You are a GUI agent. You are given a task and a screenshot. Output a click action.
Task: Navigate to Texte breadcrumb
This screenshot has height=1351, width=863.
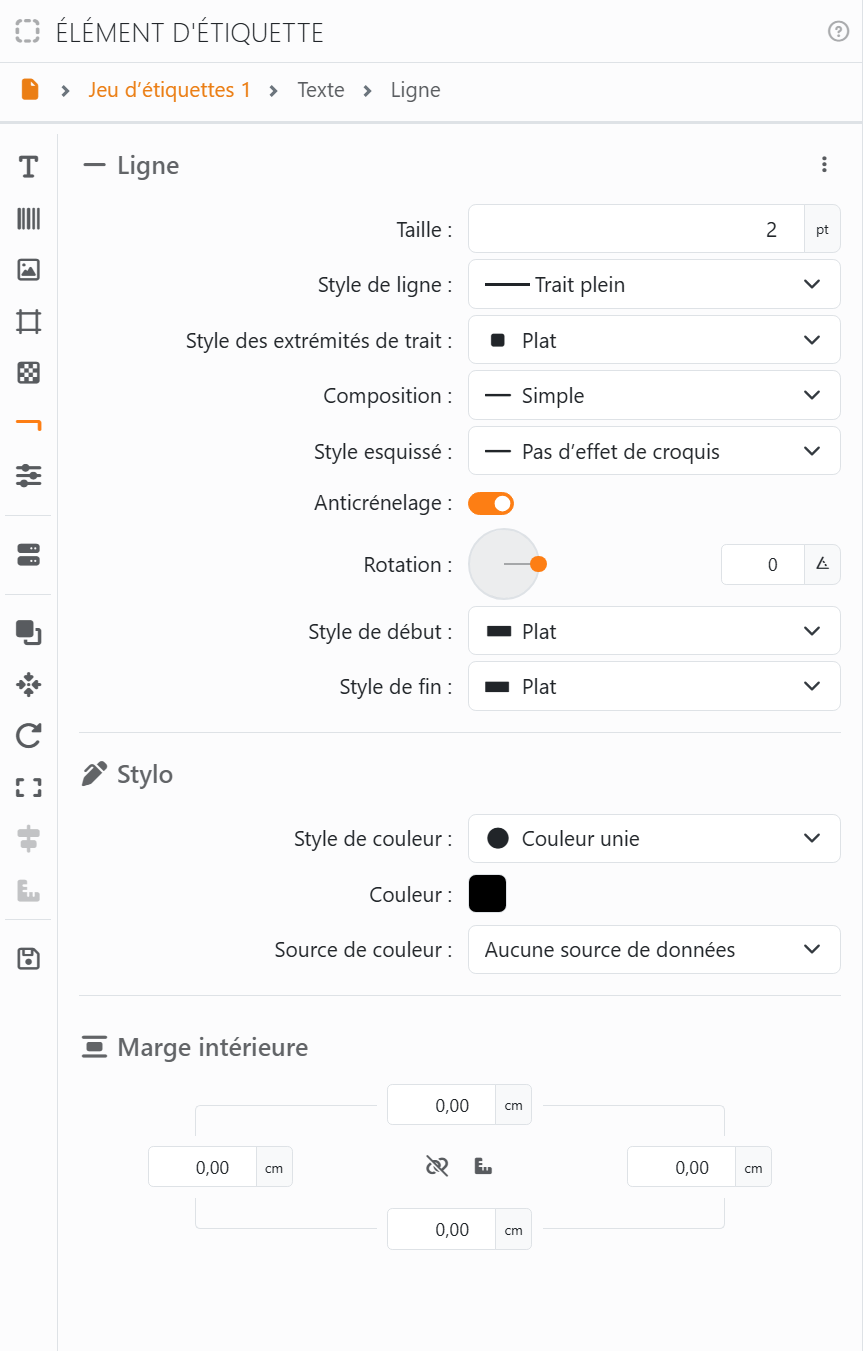coord(321,90)
